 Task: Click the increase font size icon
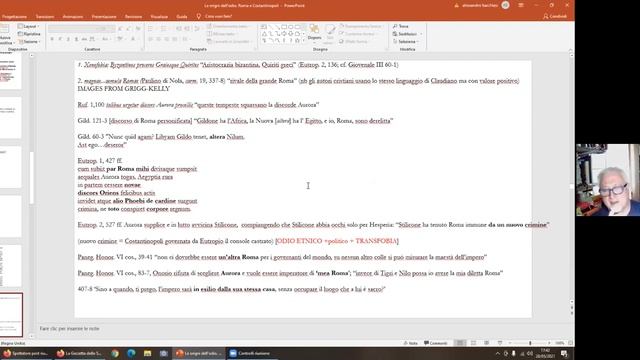point(121,29)
